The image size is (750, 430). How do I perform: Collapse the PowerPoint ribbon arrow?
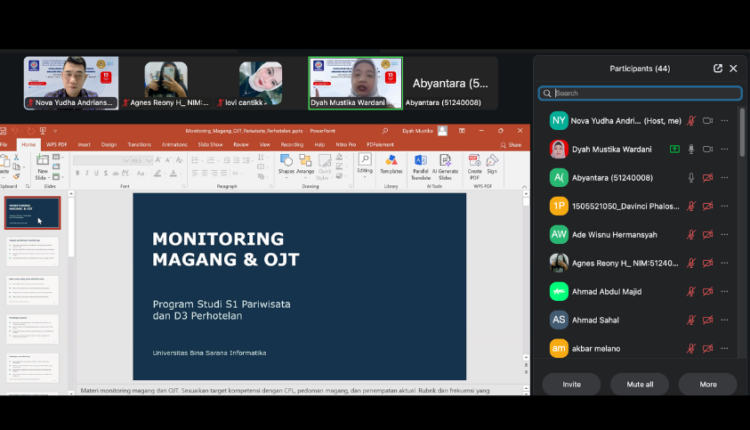point(524,187)
